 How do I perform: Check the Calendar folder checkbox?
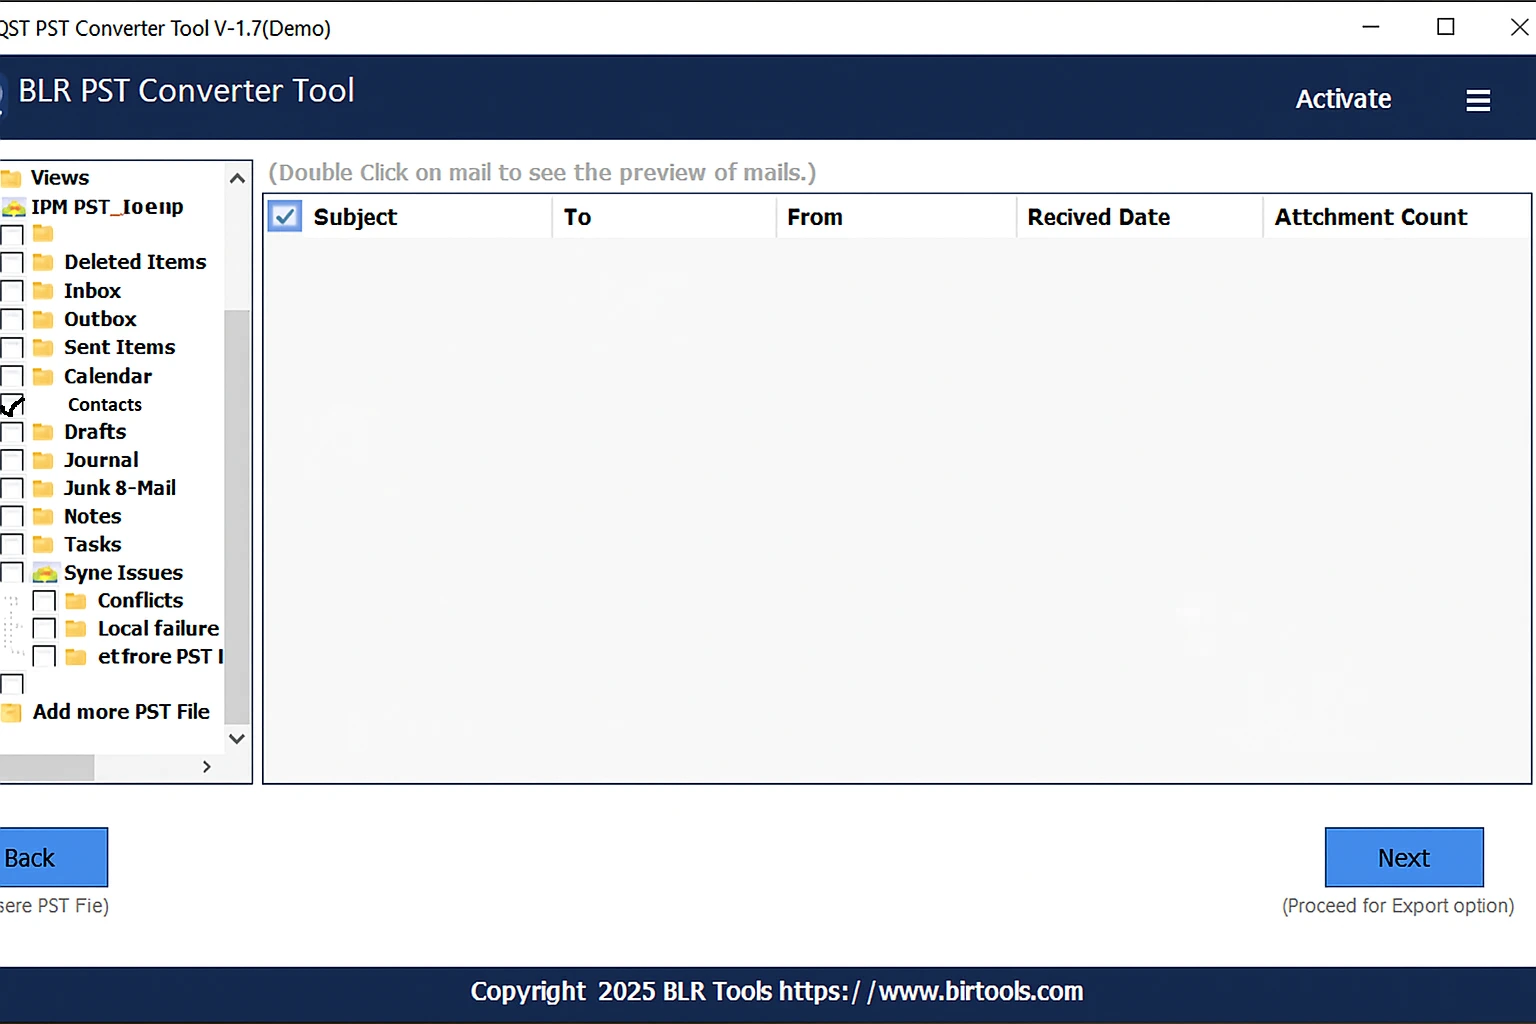(x=12, y=376)
